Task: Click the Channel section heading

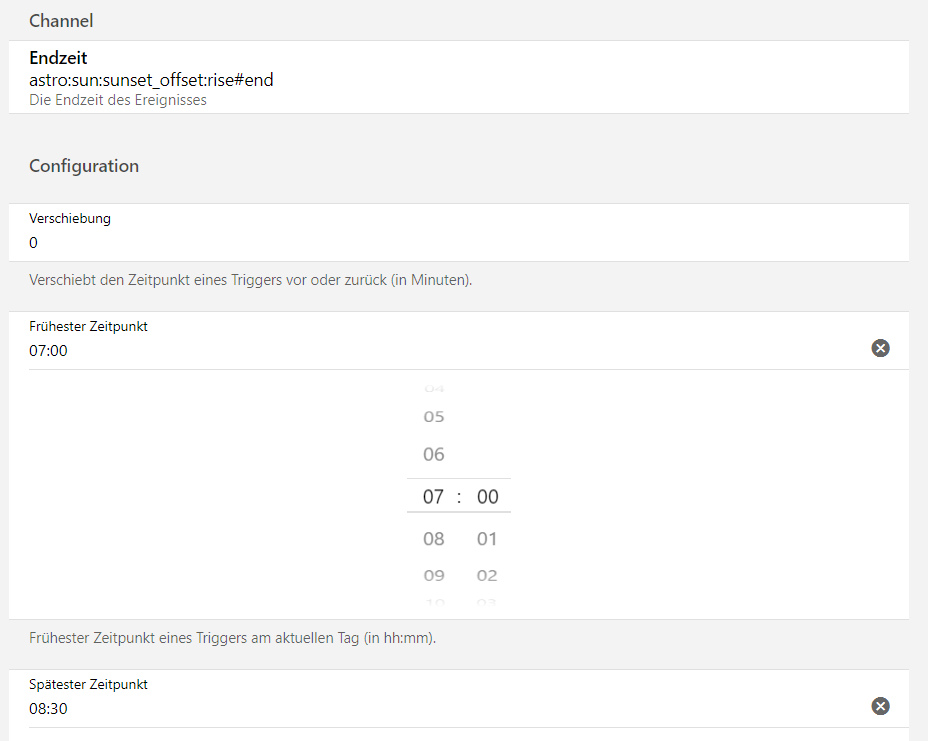Action: 61,20
